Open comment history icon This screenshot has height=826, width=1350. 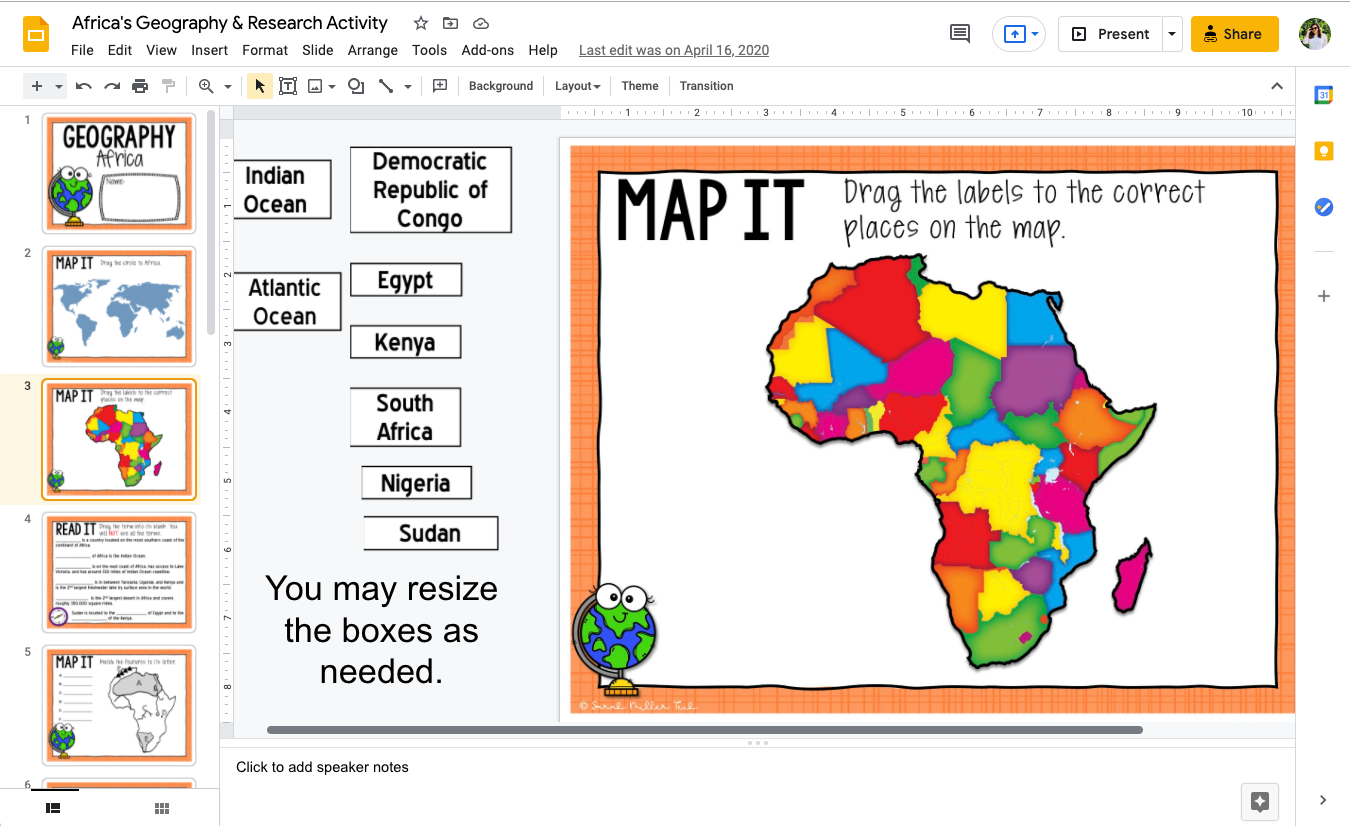coord(959,33)
